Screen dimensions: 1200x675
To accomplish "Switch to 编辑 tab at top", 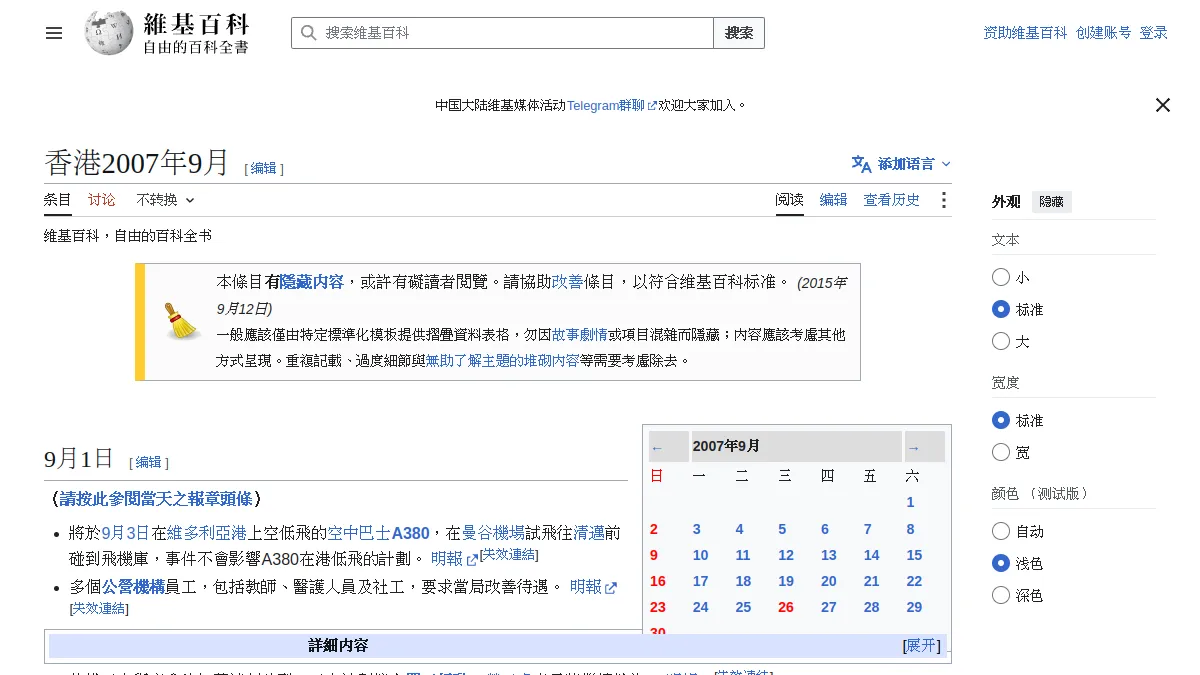I will 834,200.
